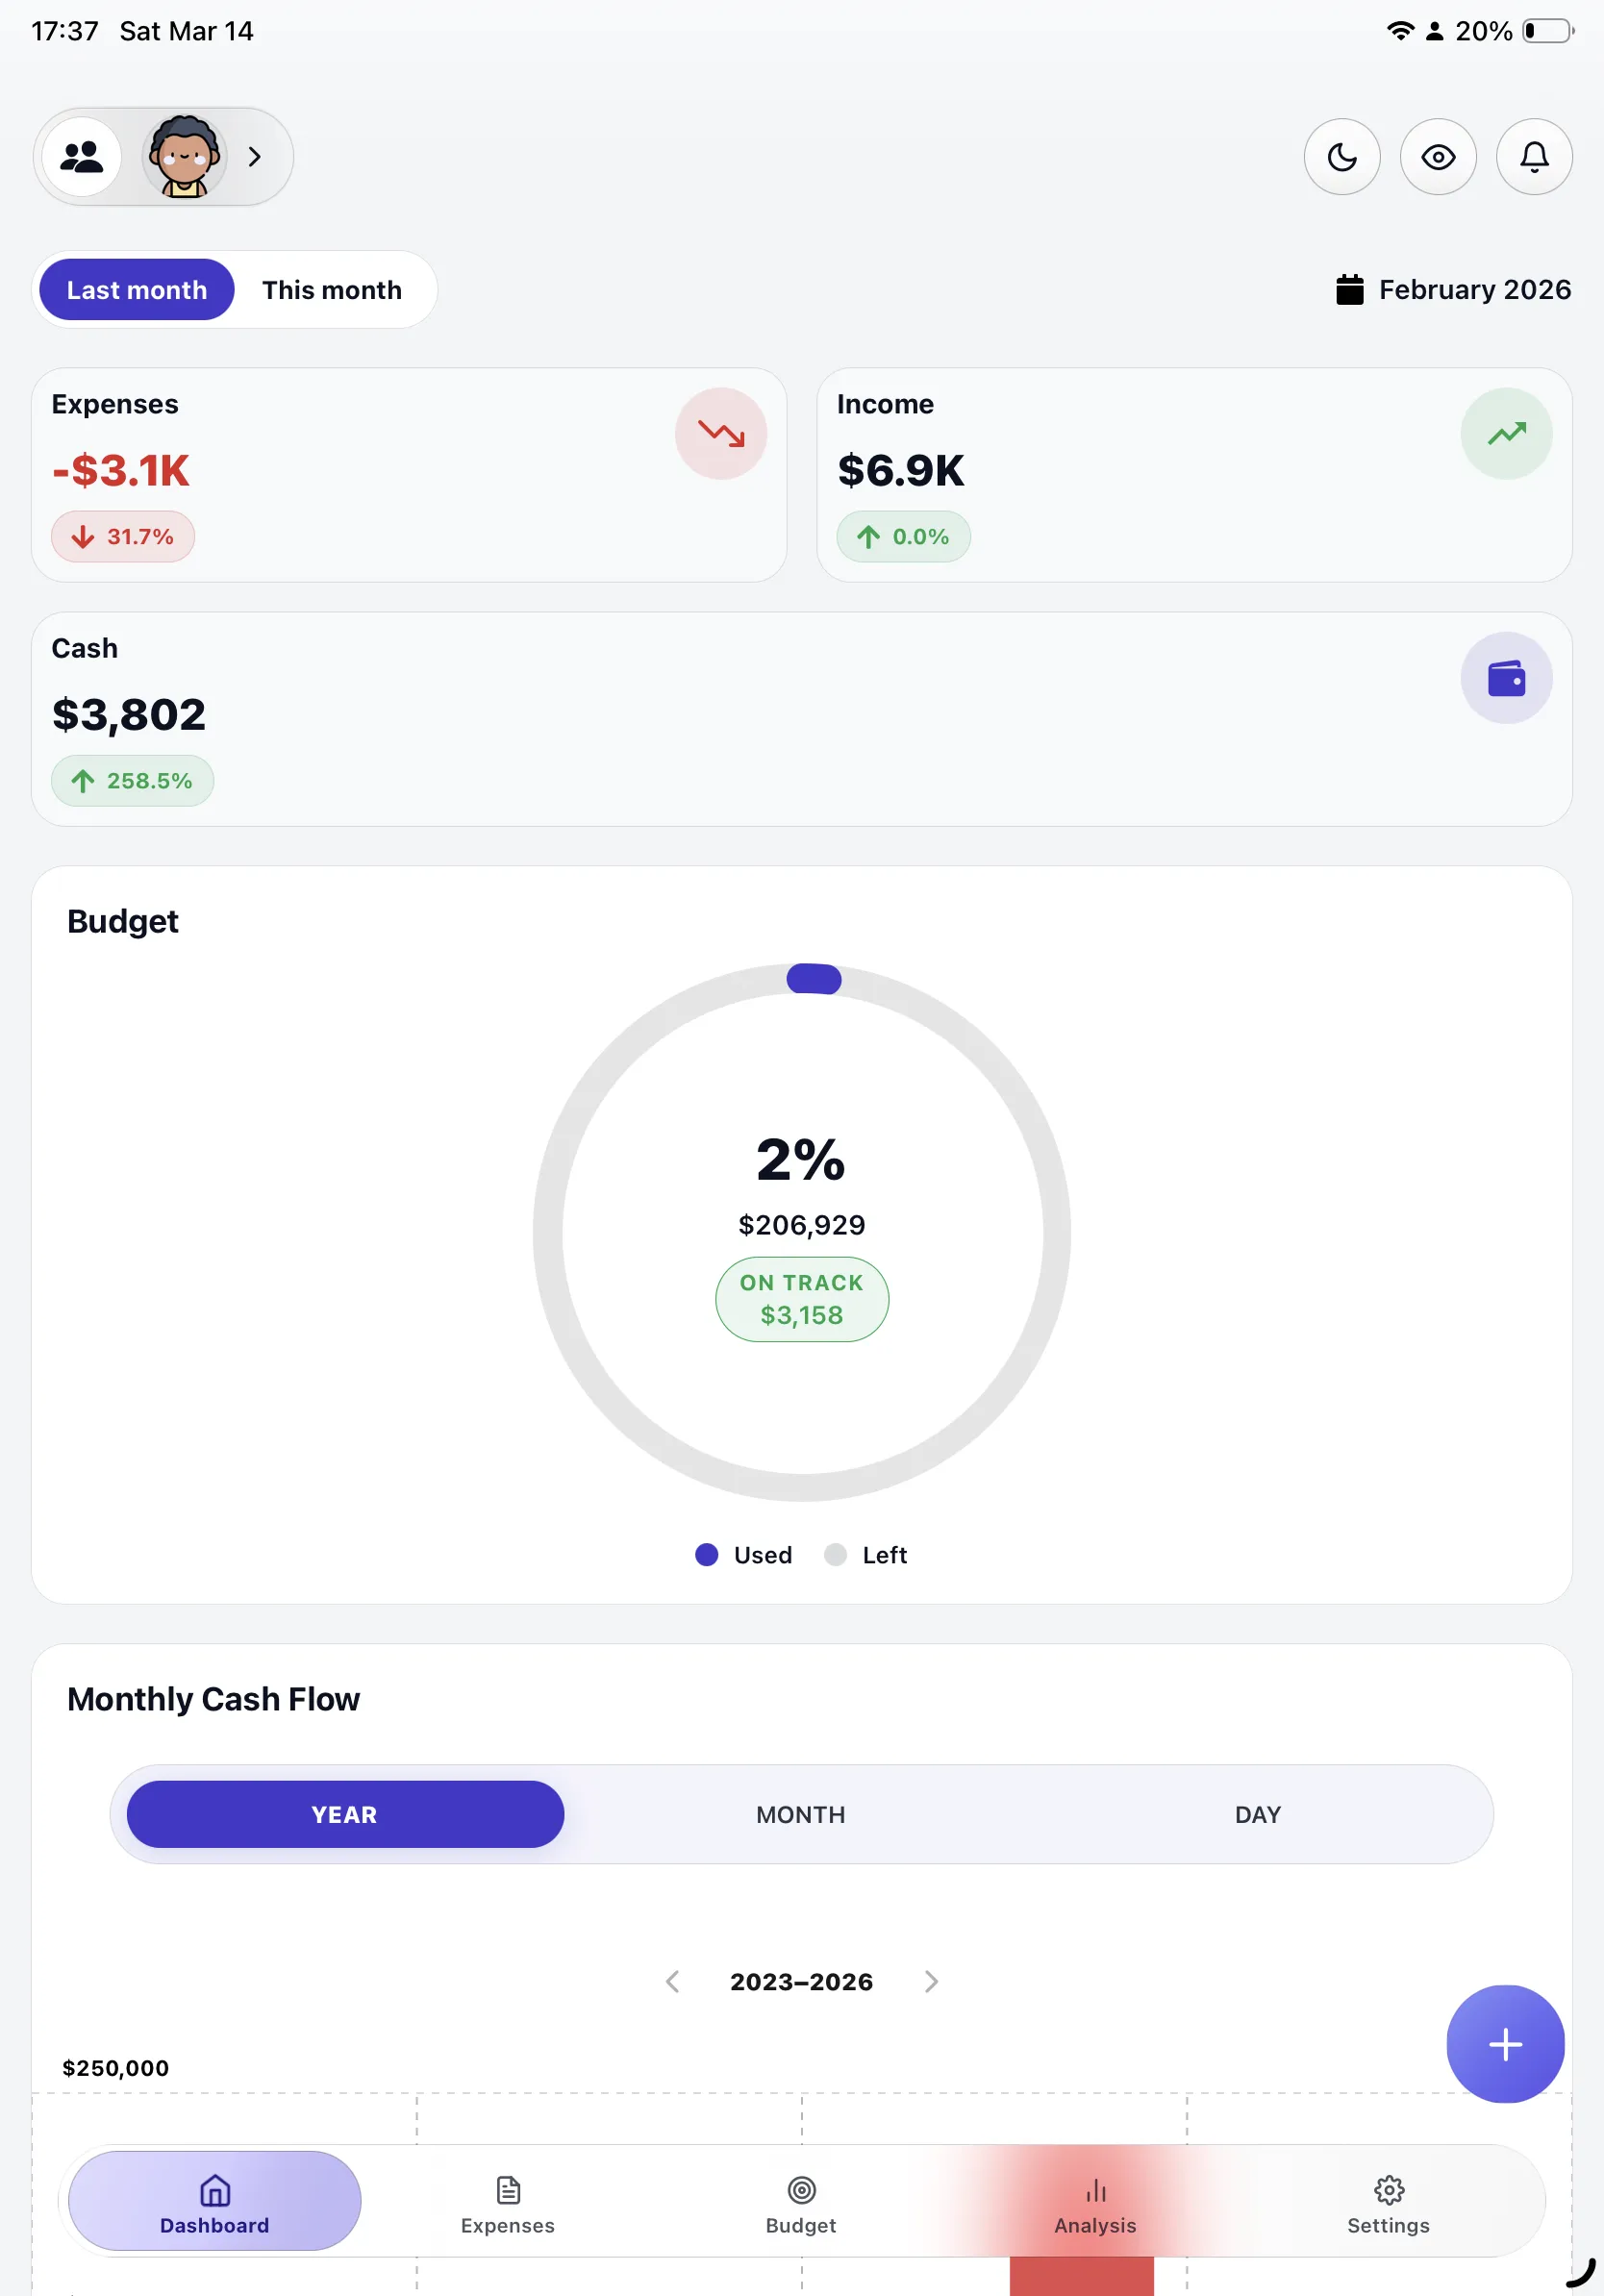The height and width of the screenshot is (2296, 1604).
Task: Select the MONTH cash flow tab
Action: click(801, 1815)
